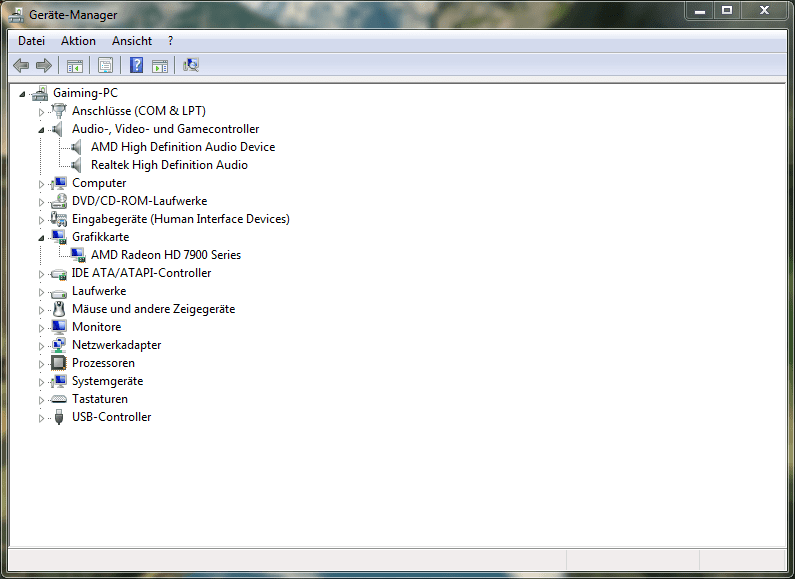Select AMD High Definition Audio Device text

click(x=183, y=147)
